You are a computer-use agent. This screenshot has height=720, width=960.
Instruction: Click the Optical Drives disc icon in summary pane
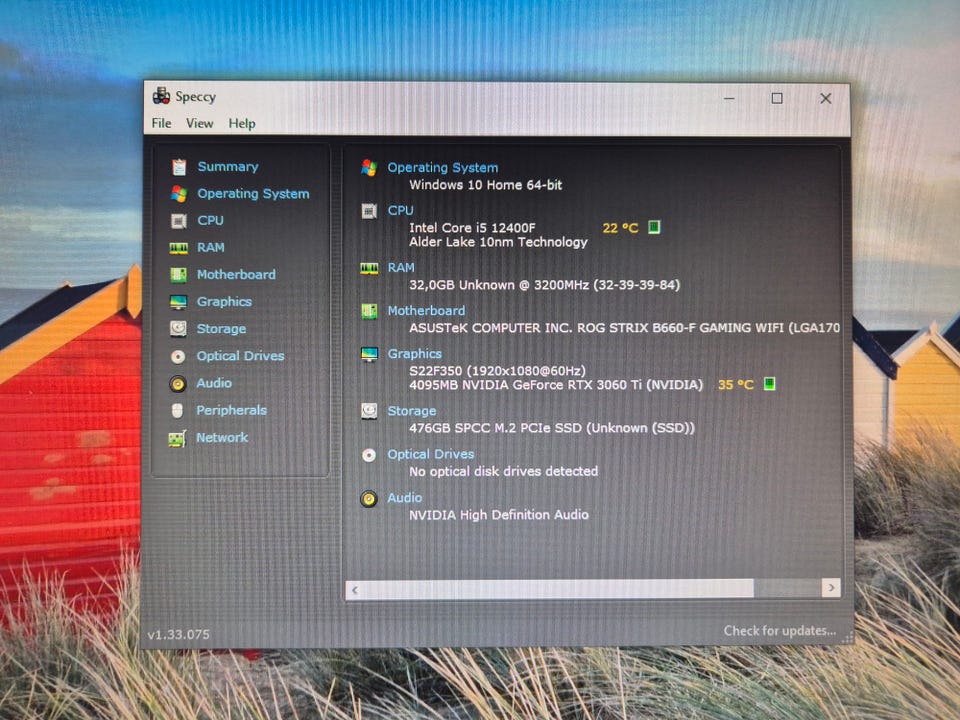pos(369,455)
